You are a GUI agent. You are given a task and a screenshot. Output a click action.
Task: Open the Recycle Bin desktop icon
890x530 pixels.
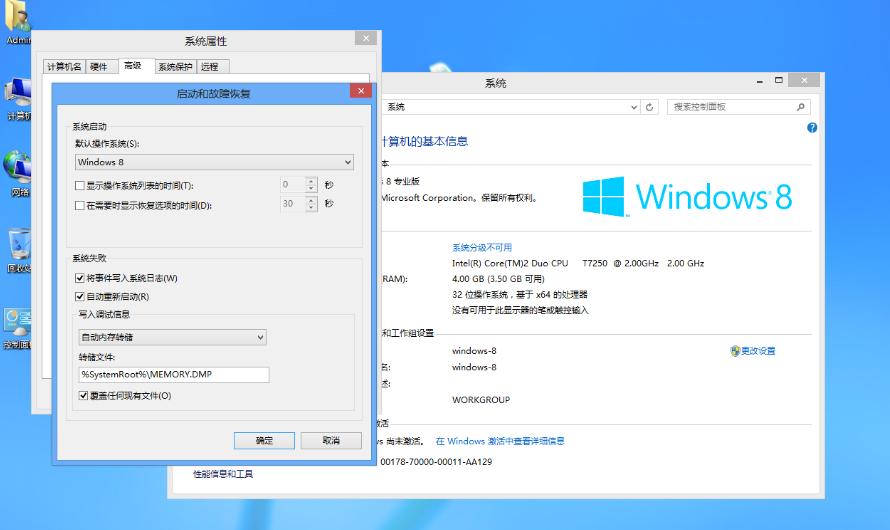[x=19, y=250]
